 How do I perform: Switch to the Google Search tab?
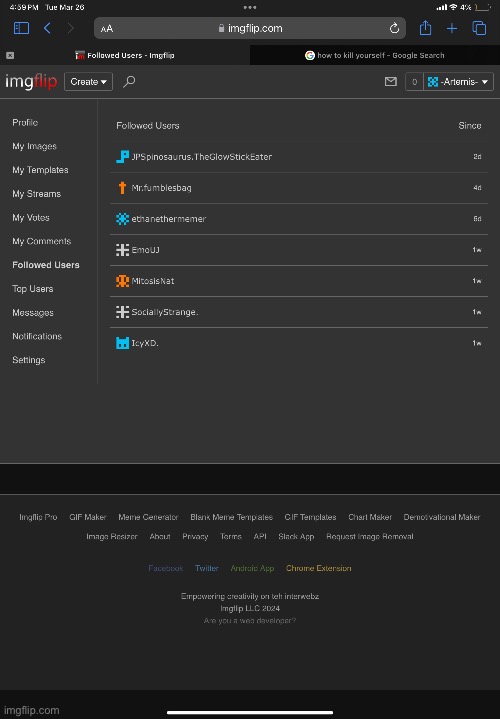point(375,55)
